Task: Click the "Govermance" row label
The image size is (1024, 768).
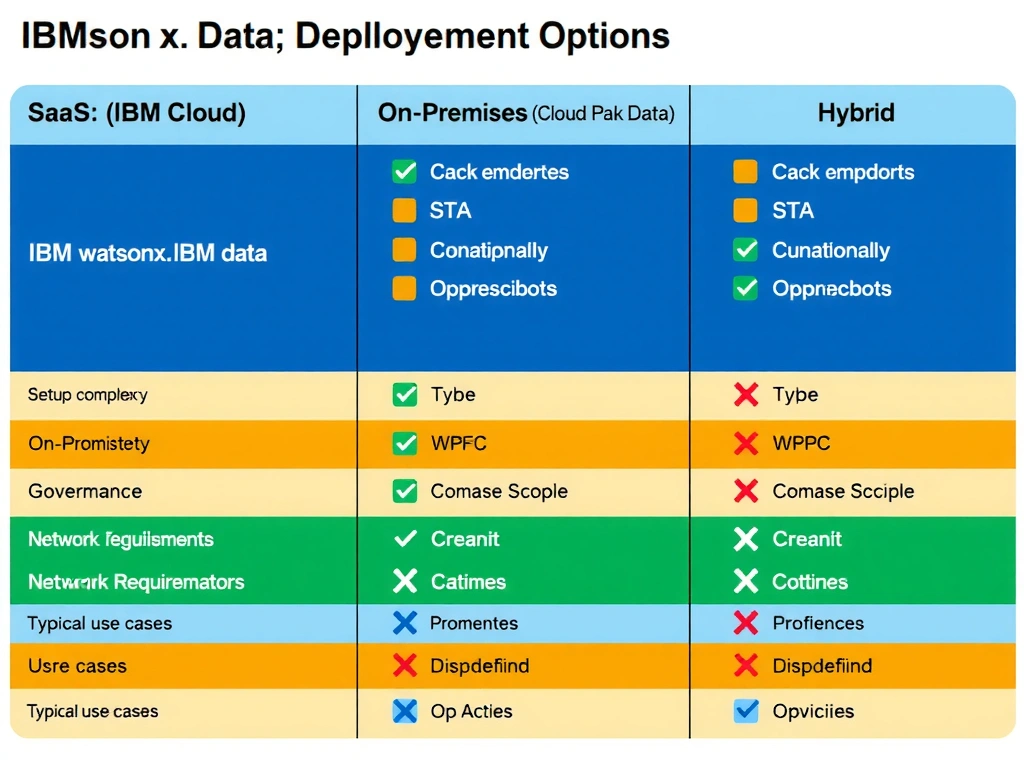Action: 85,491
